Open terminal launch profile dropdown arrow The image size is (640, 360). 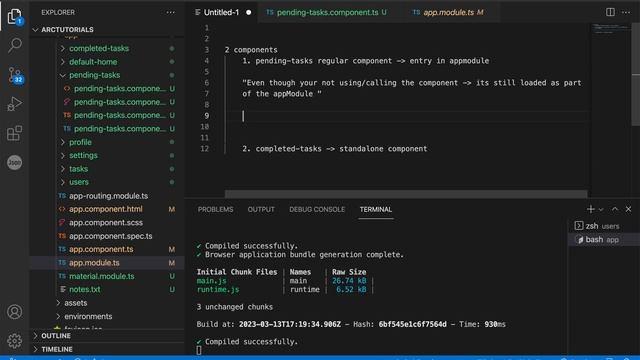point(601,209)
